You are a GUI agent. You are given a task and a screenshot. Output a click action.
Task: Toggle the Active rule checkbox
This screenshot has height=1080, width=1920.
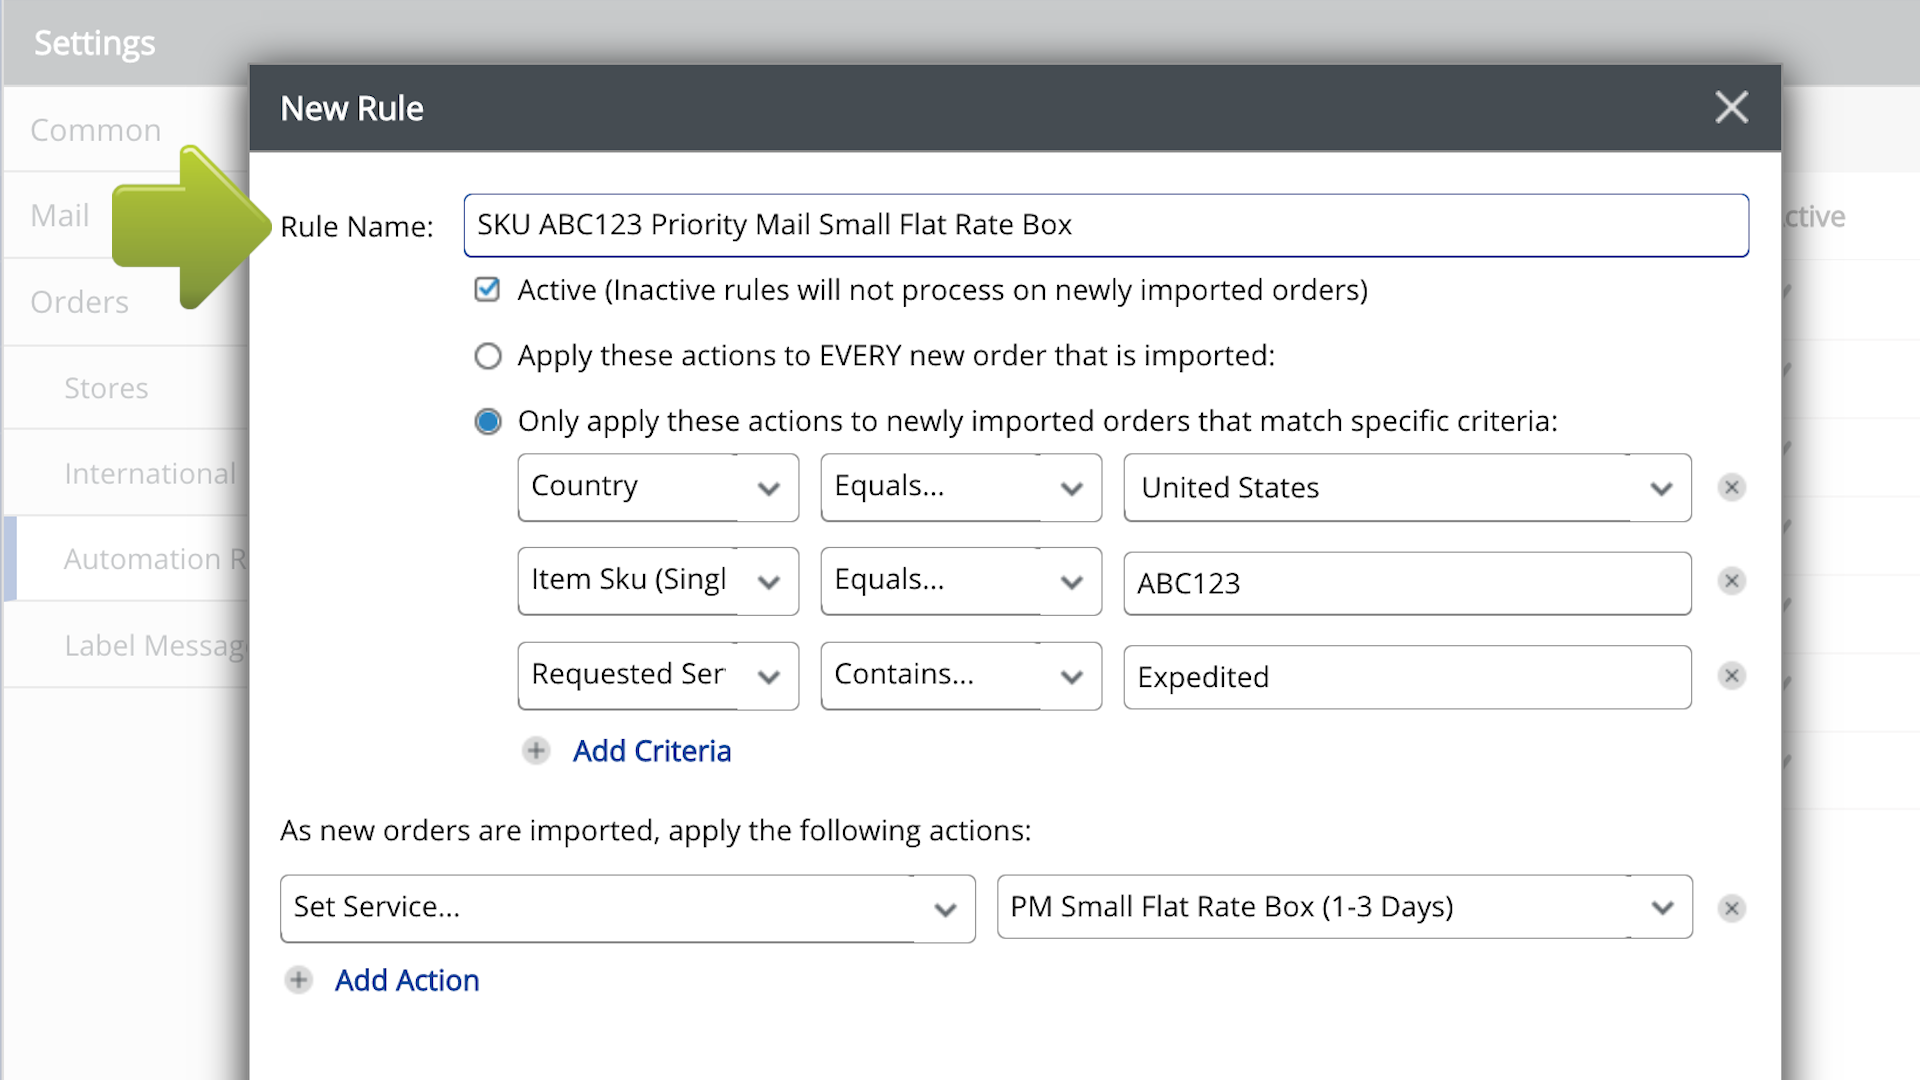coord(487,290)
